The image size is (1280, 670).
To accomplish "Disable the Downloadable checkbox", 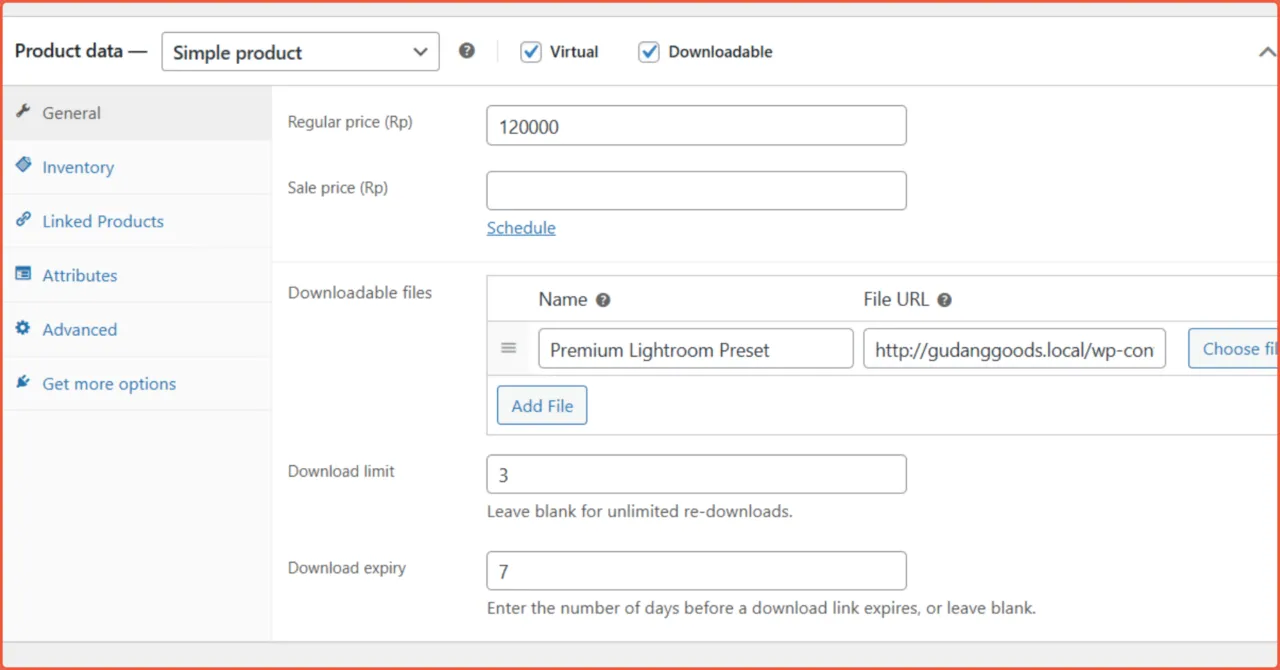I will (x=649, y=51).
